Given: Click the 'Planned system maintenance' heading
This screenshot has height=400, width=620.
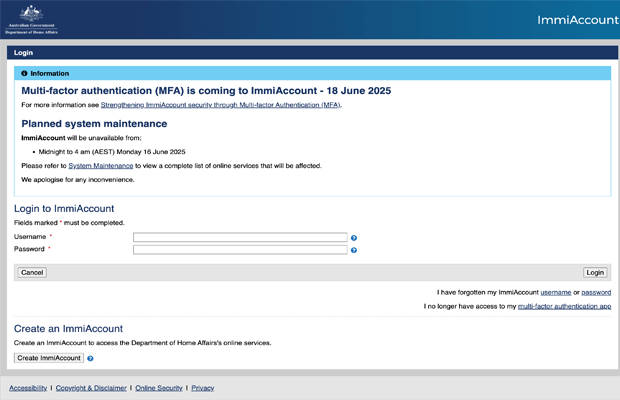Looking at the screenshot, I should click(94, 124).
